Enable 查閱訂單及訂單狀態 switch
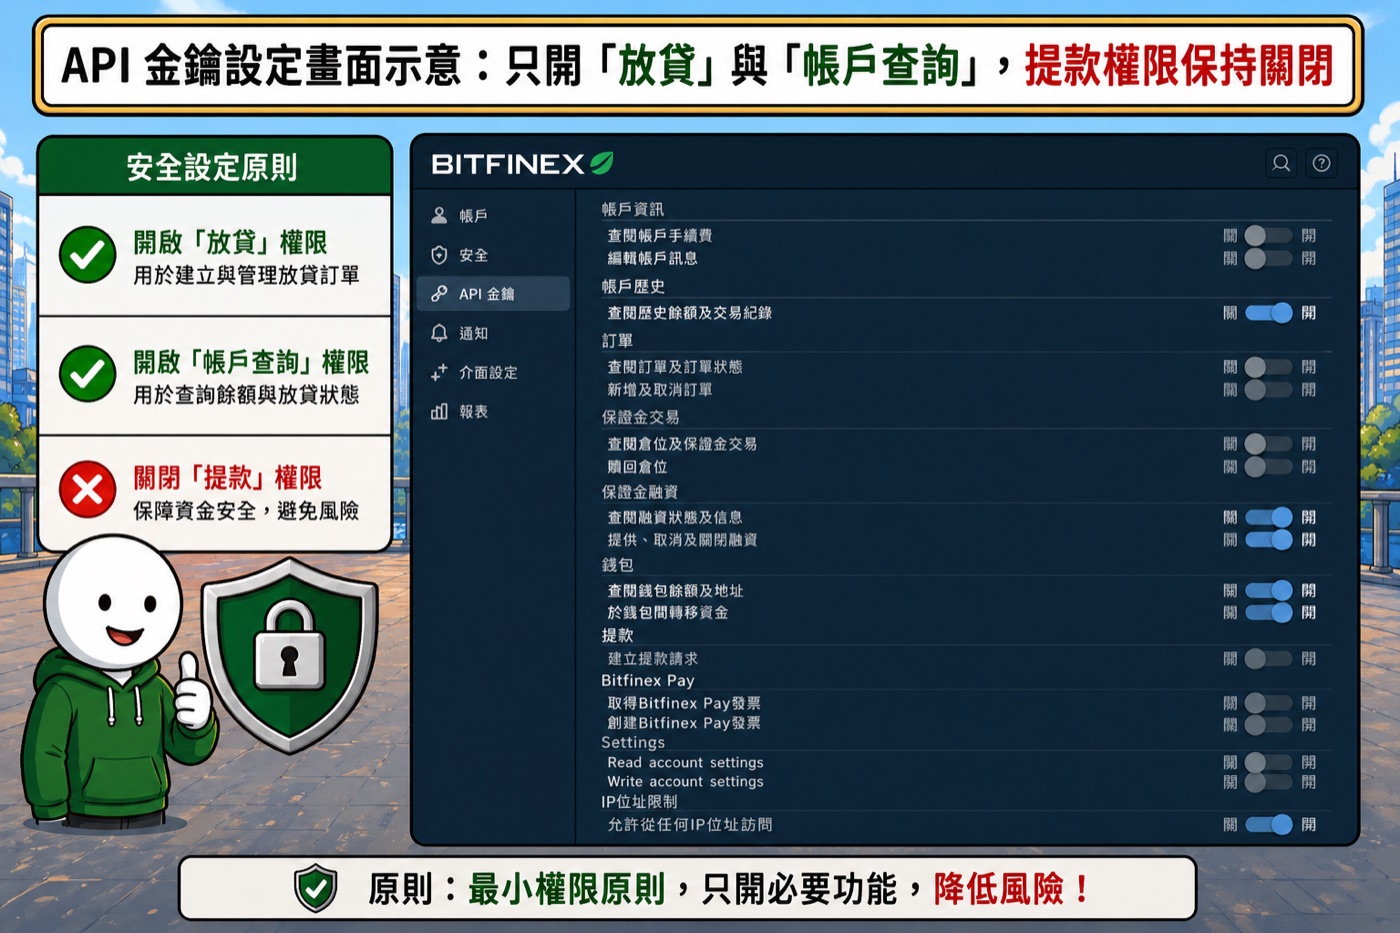This screenshot has height=933, width=1400. pos(1268,367)
